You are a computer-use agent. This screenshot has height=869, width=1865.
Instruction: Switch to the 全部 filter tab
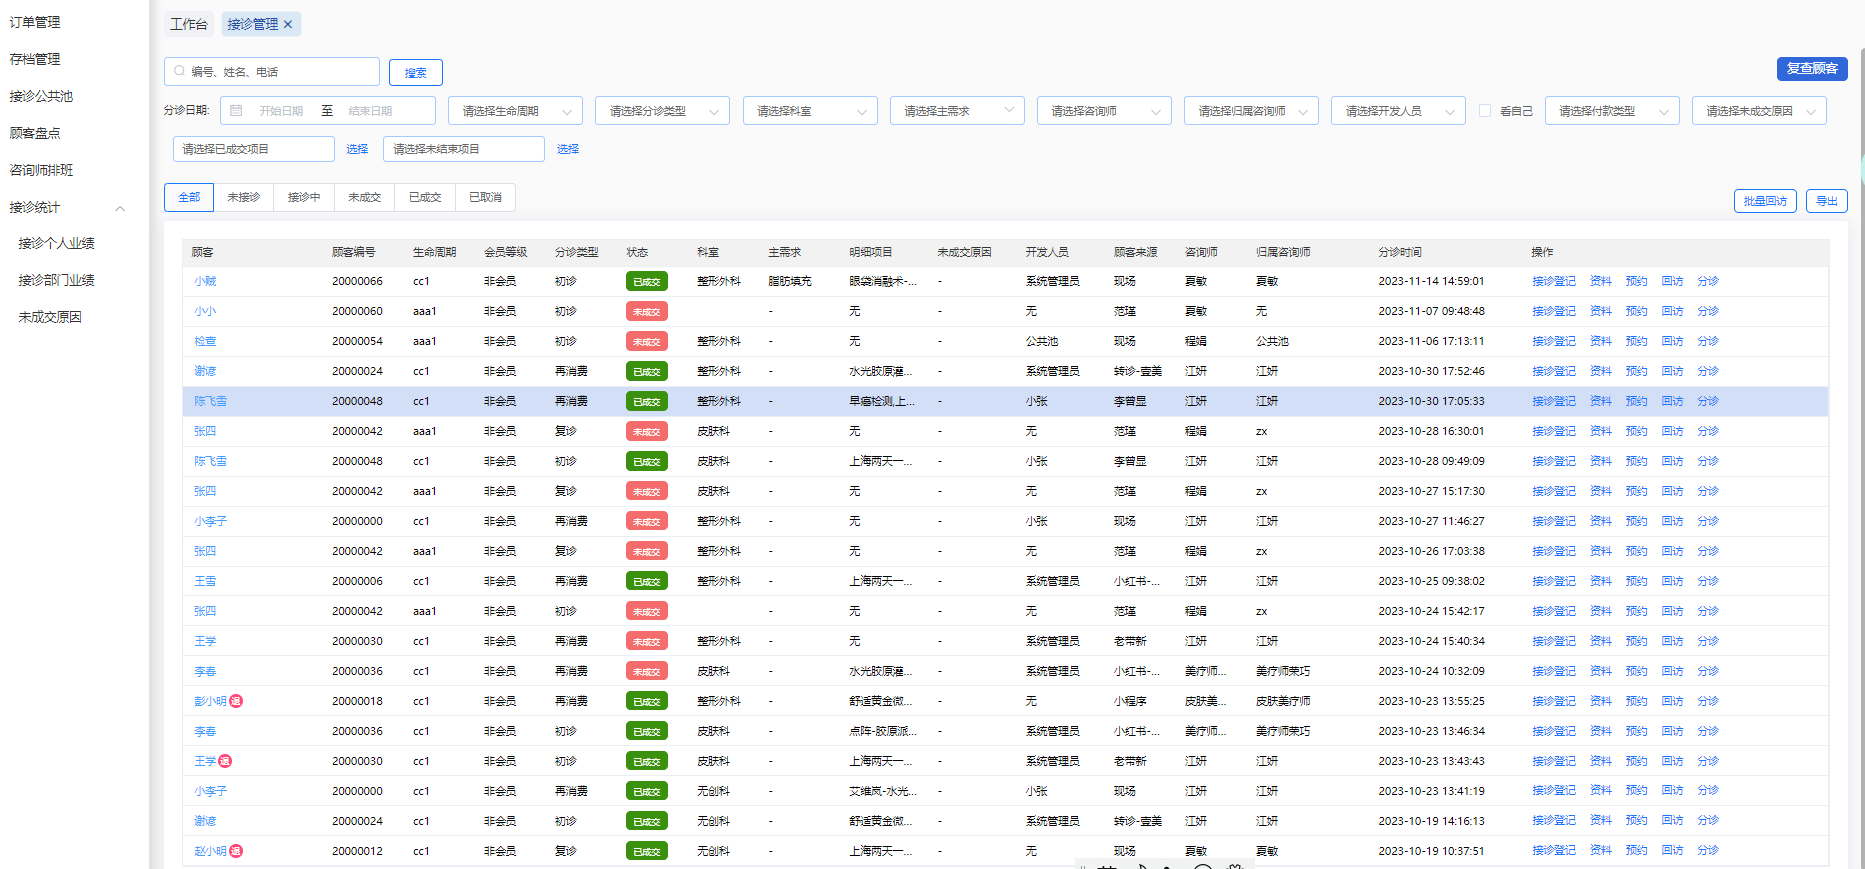(189, 197)
